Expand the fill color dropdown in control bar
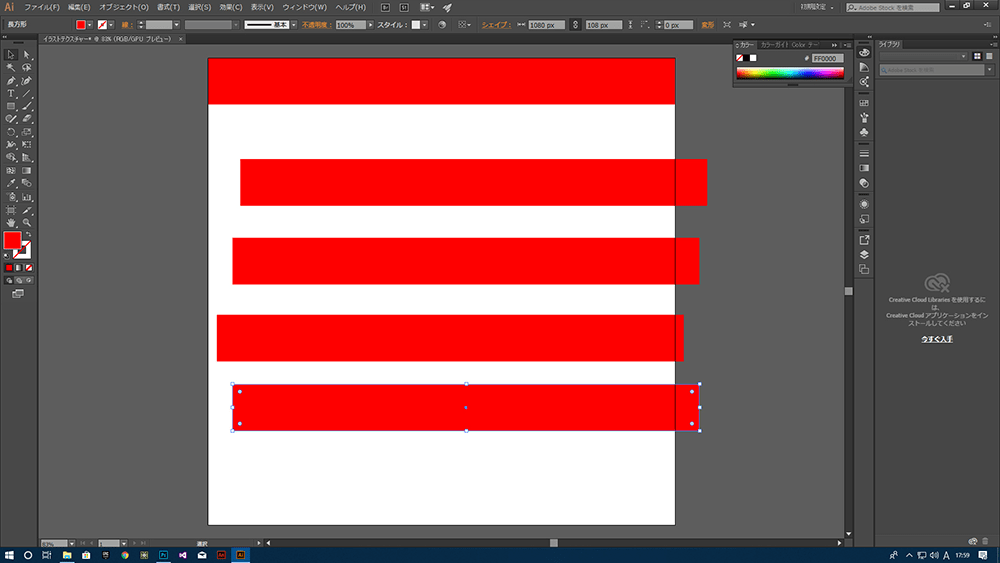 click(89, 25)
